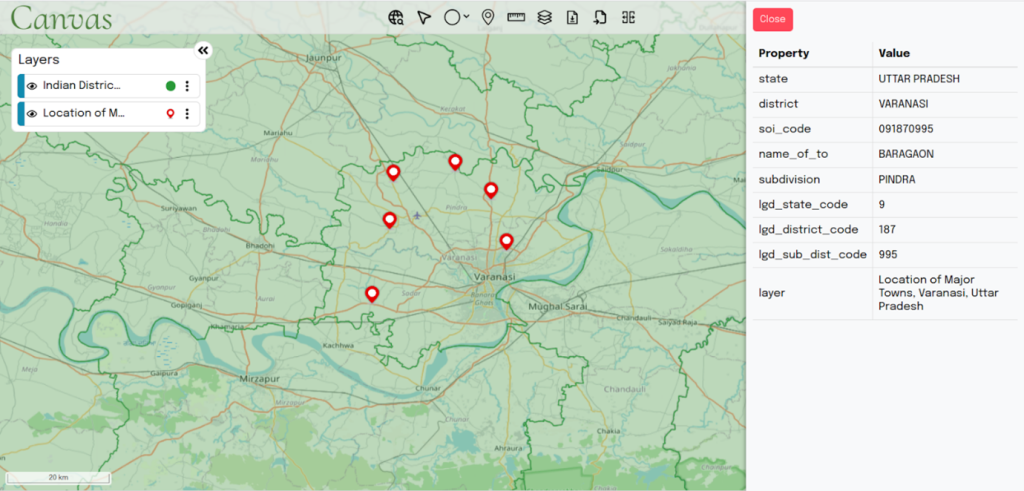Viewport: 1024px width, 491px height.
Task: Click the file import icon with arrow
Action: 600,17
